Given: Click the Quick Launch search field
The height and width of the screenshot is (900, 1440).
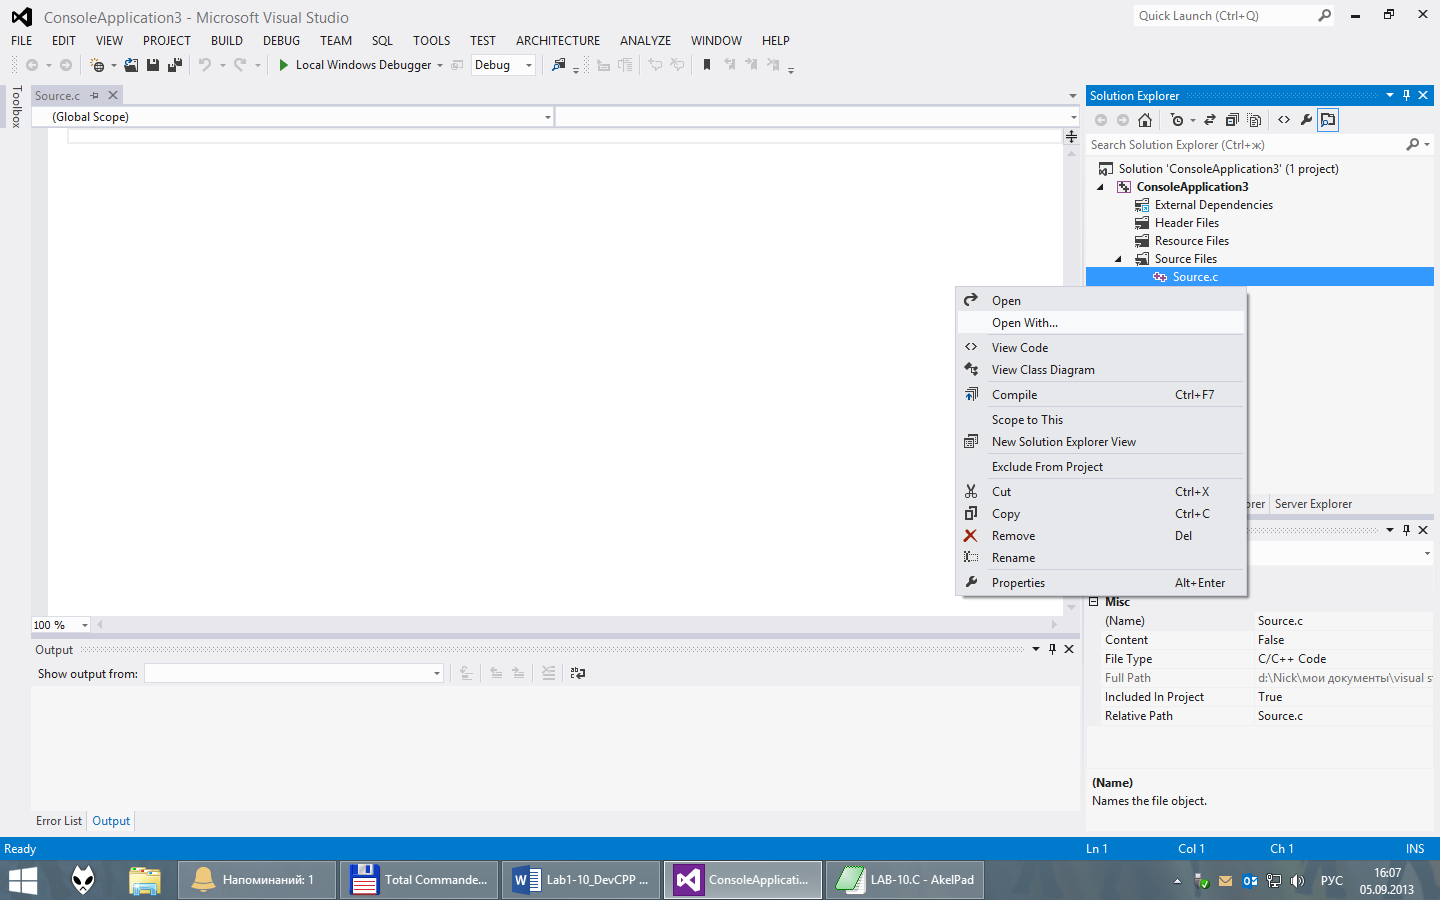Looking at the screenshot, I should click(x=1225, y=16).
